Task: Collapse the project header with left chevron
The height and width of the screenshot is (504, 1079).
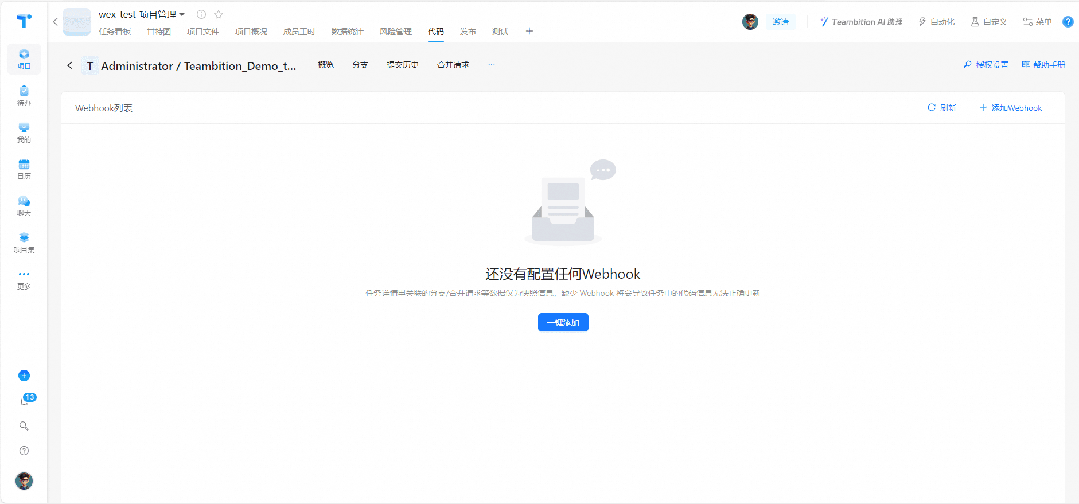Action: [54, 21]
